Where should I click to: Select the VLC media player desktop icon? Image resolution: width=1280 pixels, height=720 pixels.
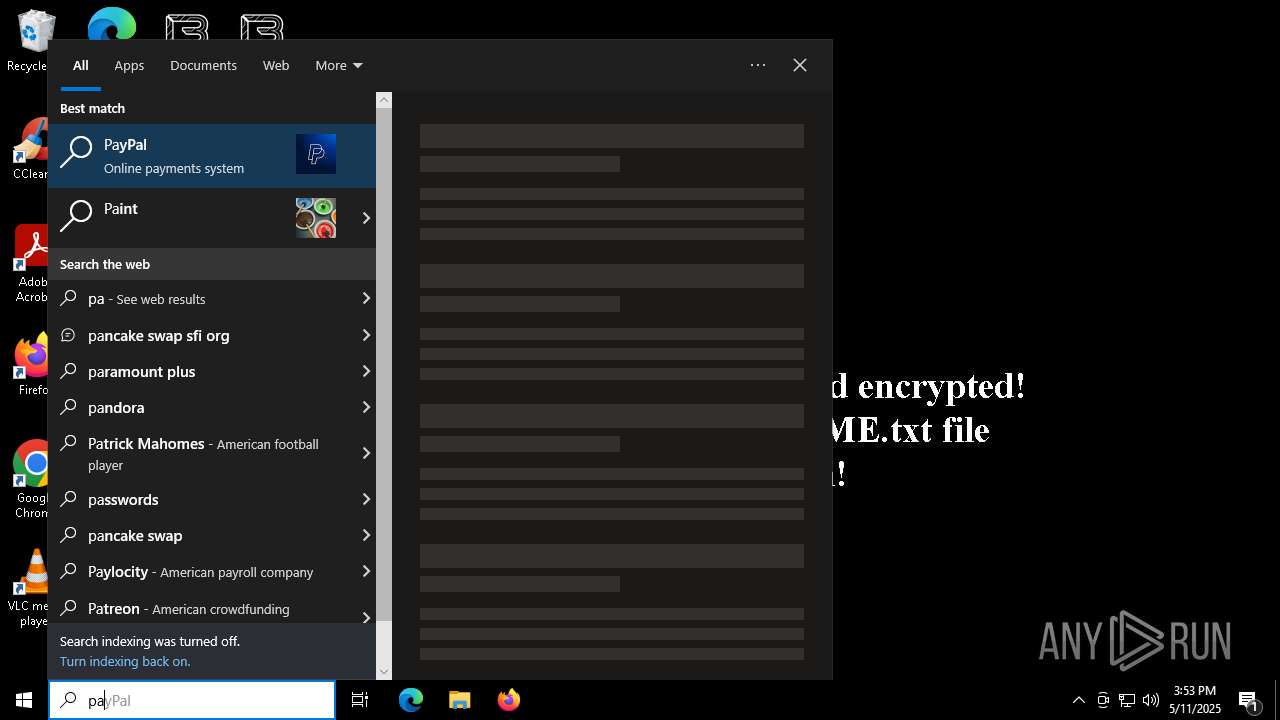[30, 588]
